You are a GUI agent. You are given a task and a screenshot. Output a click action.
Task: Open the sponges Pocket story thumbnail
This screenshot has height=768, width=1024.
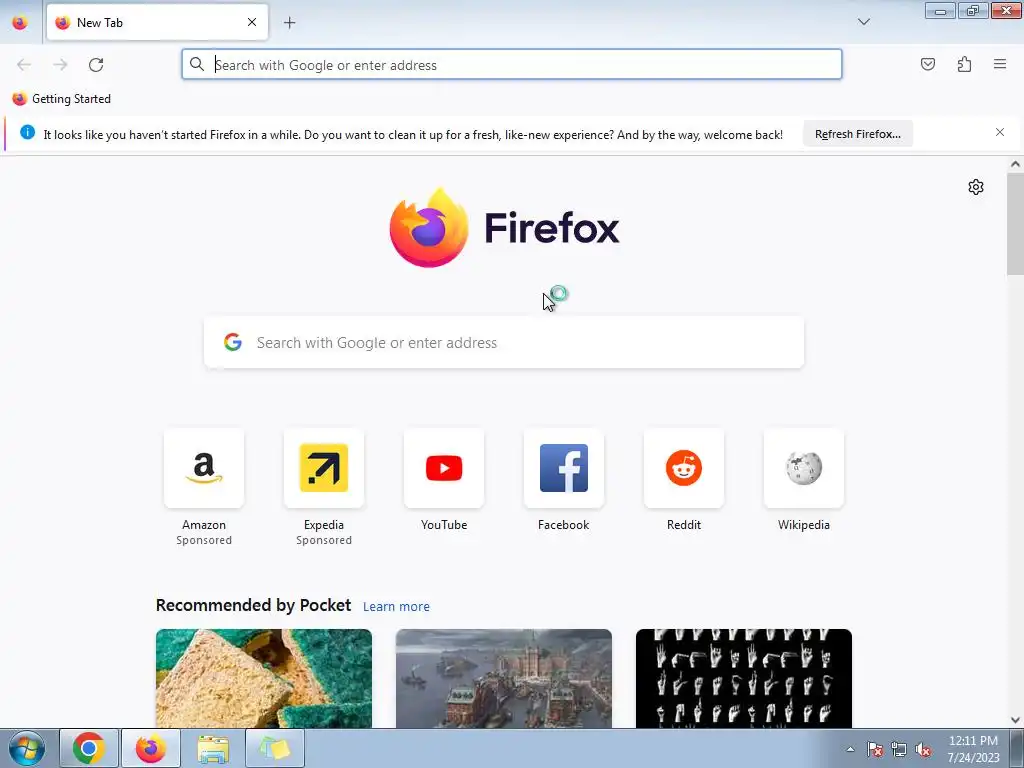(264, 679)
